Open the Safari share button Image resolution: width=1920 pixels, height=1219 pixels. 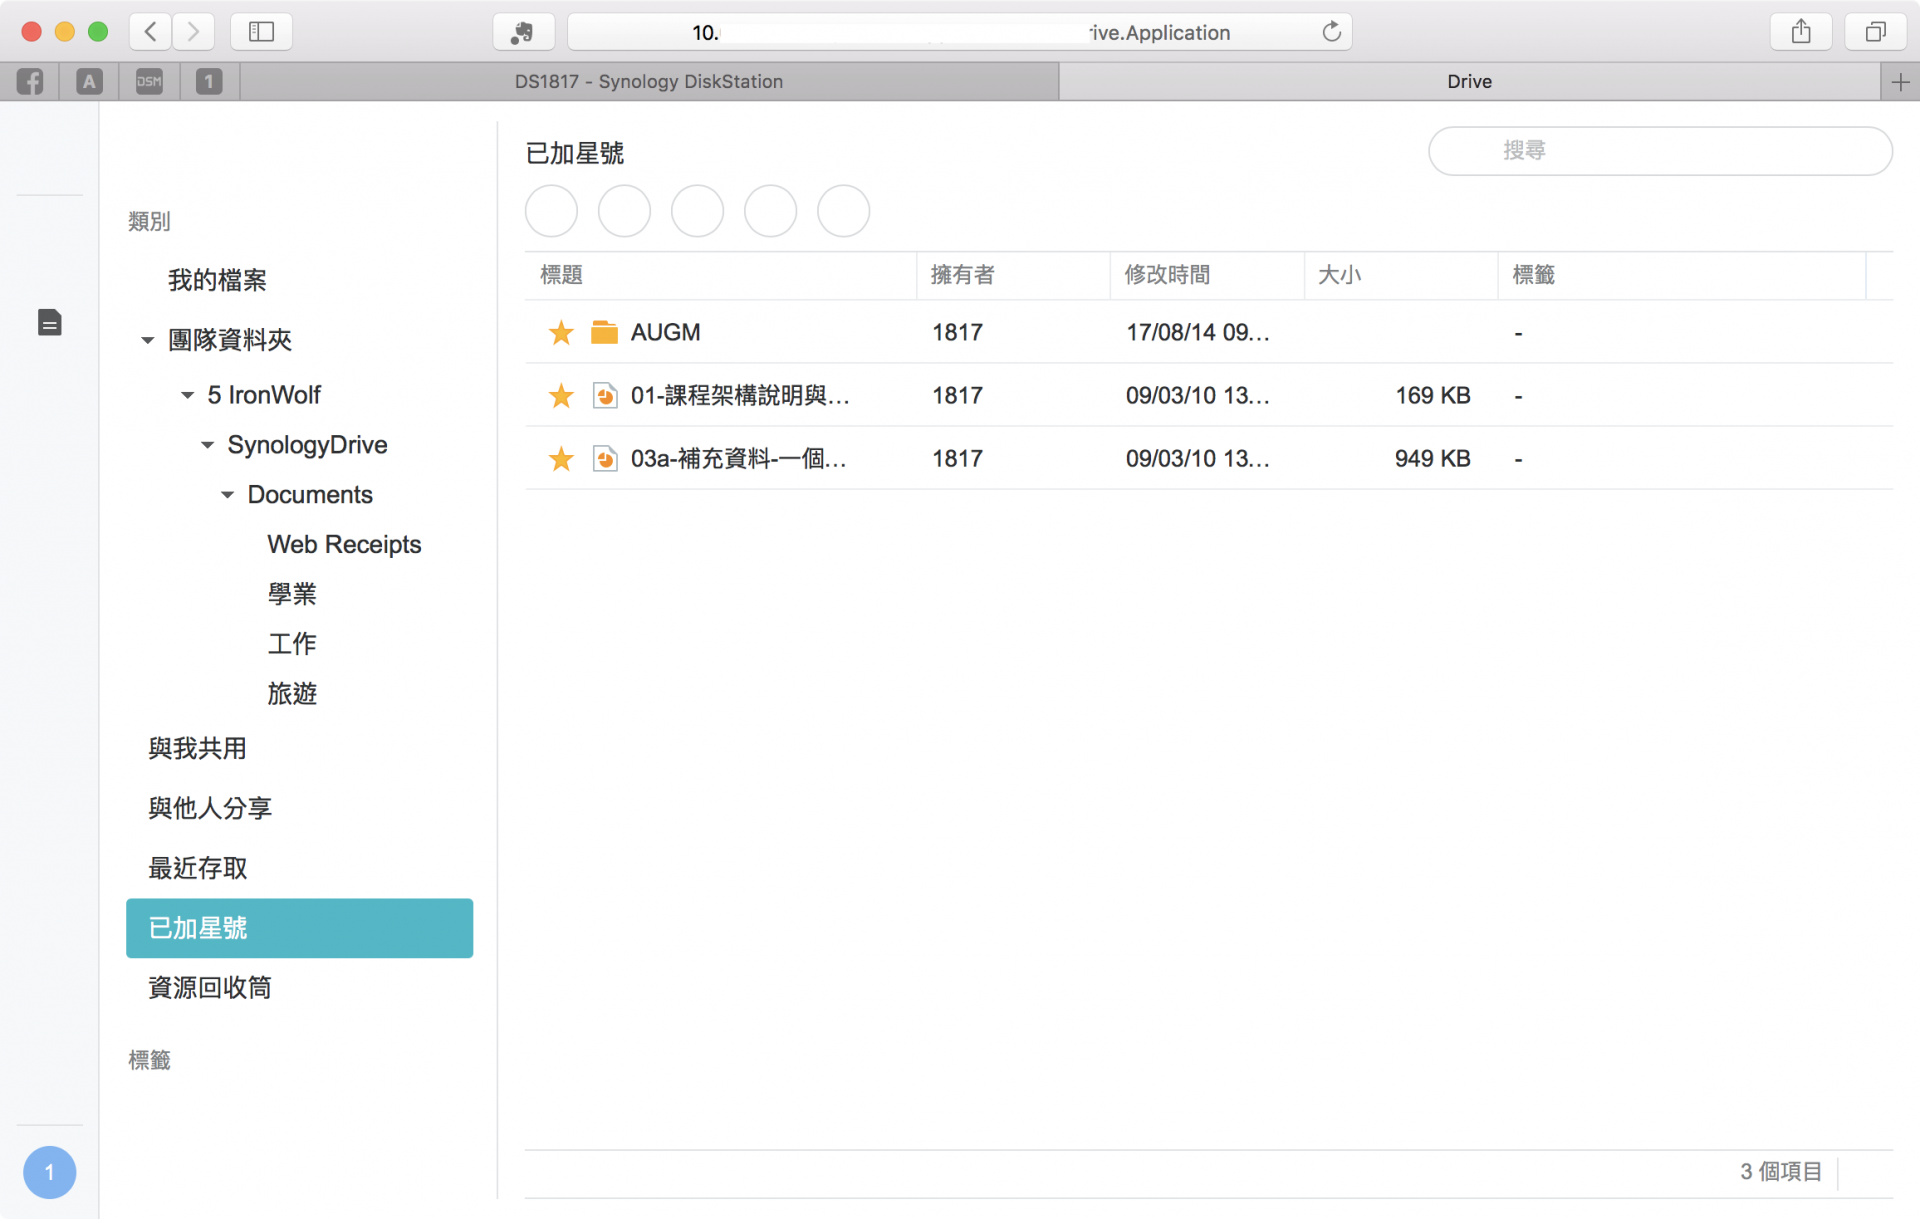[x=1800, y=32]
